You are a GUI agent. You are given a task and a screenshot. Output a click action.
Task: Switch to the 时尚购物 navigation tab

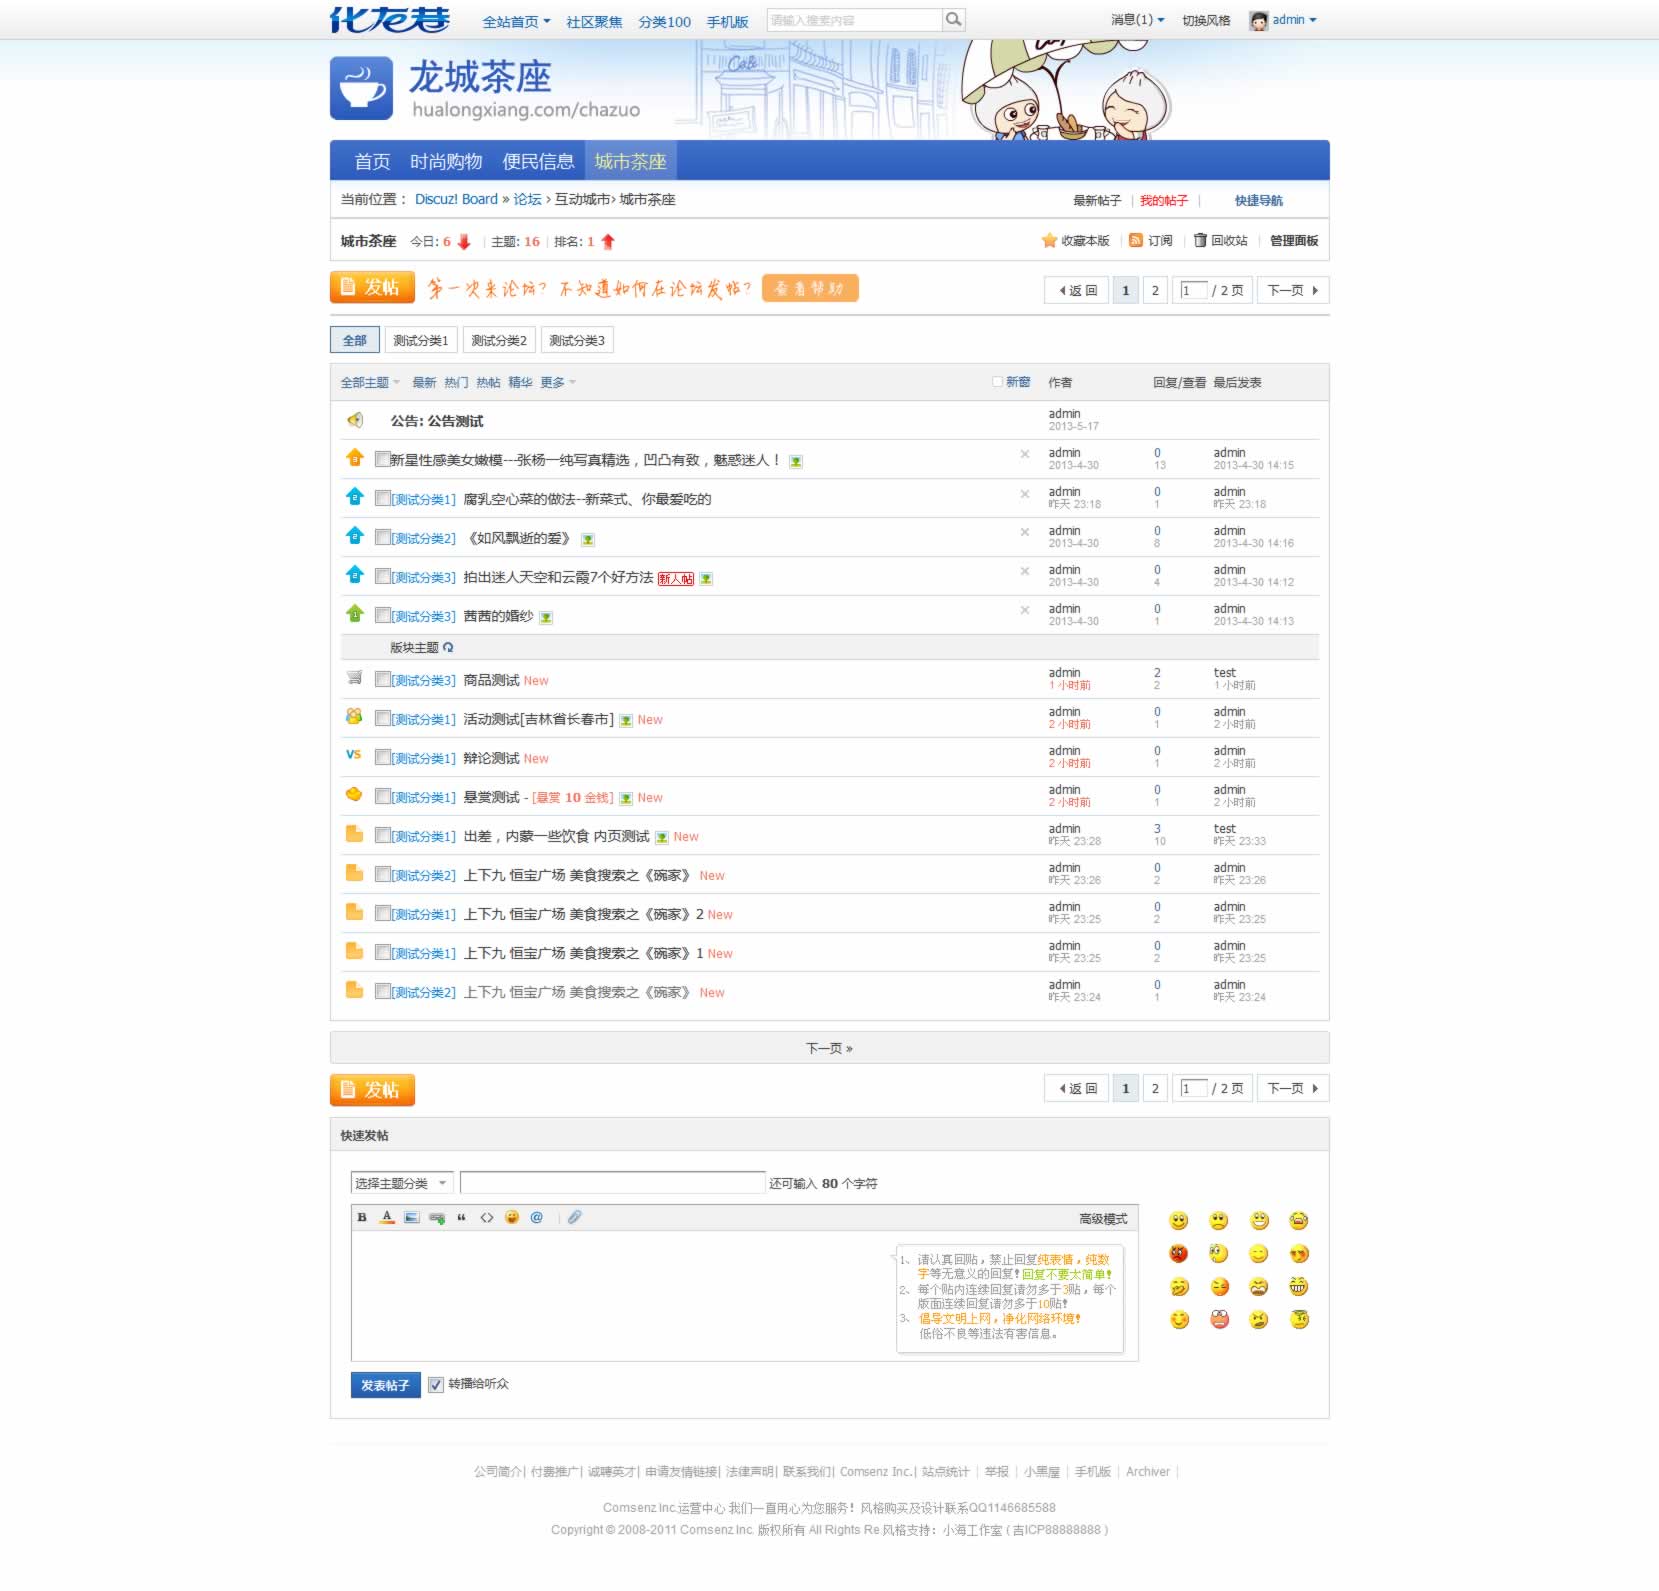click(x=445, y=161)
